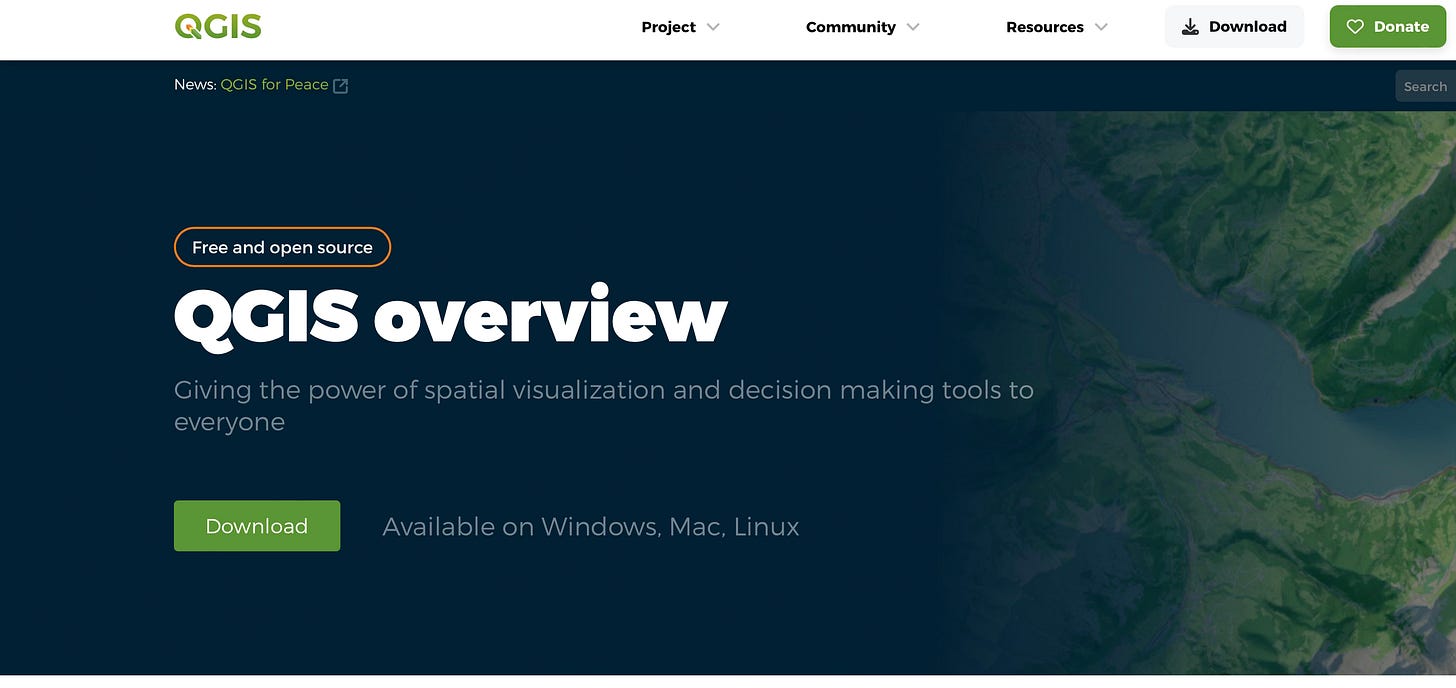
Task: Click external link icon beside QGIS for Peace
Action: point(341,86)
